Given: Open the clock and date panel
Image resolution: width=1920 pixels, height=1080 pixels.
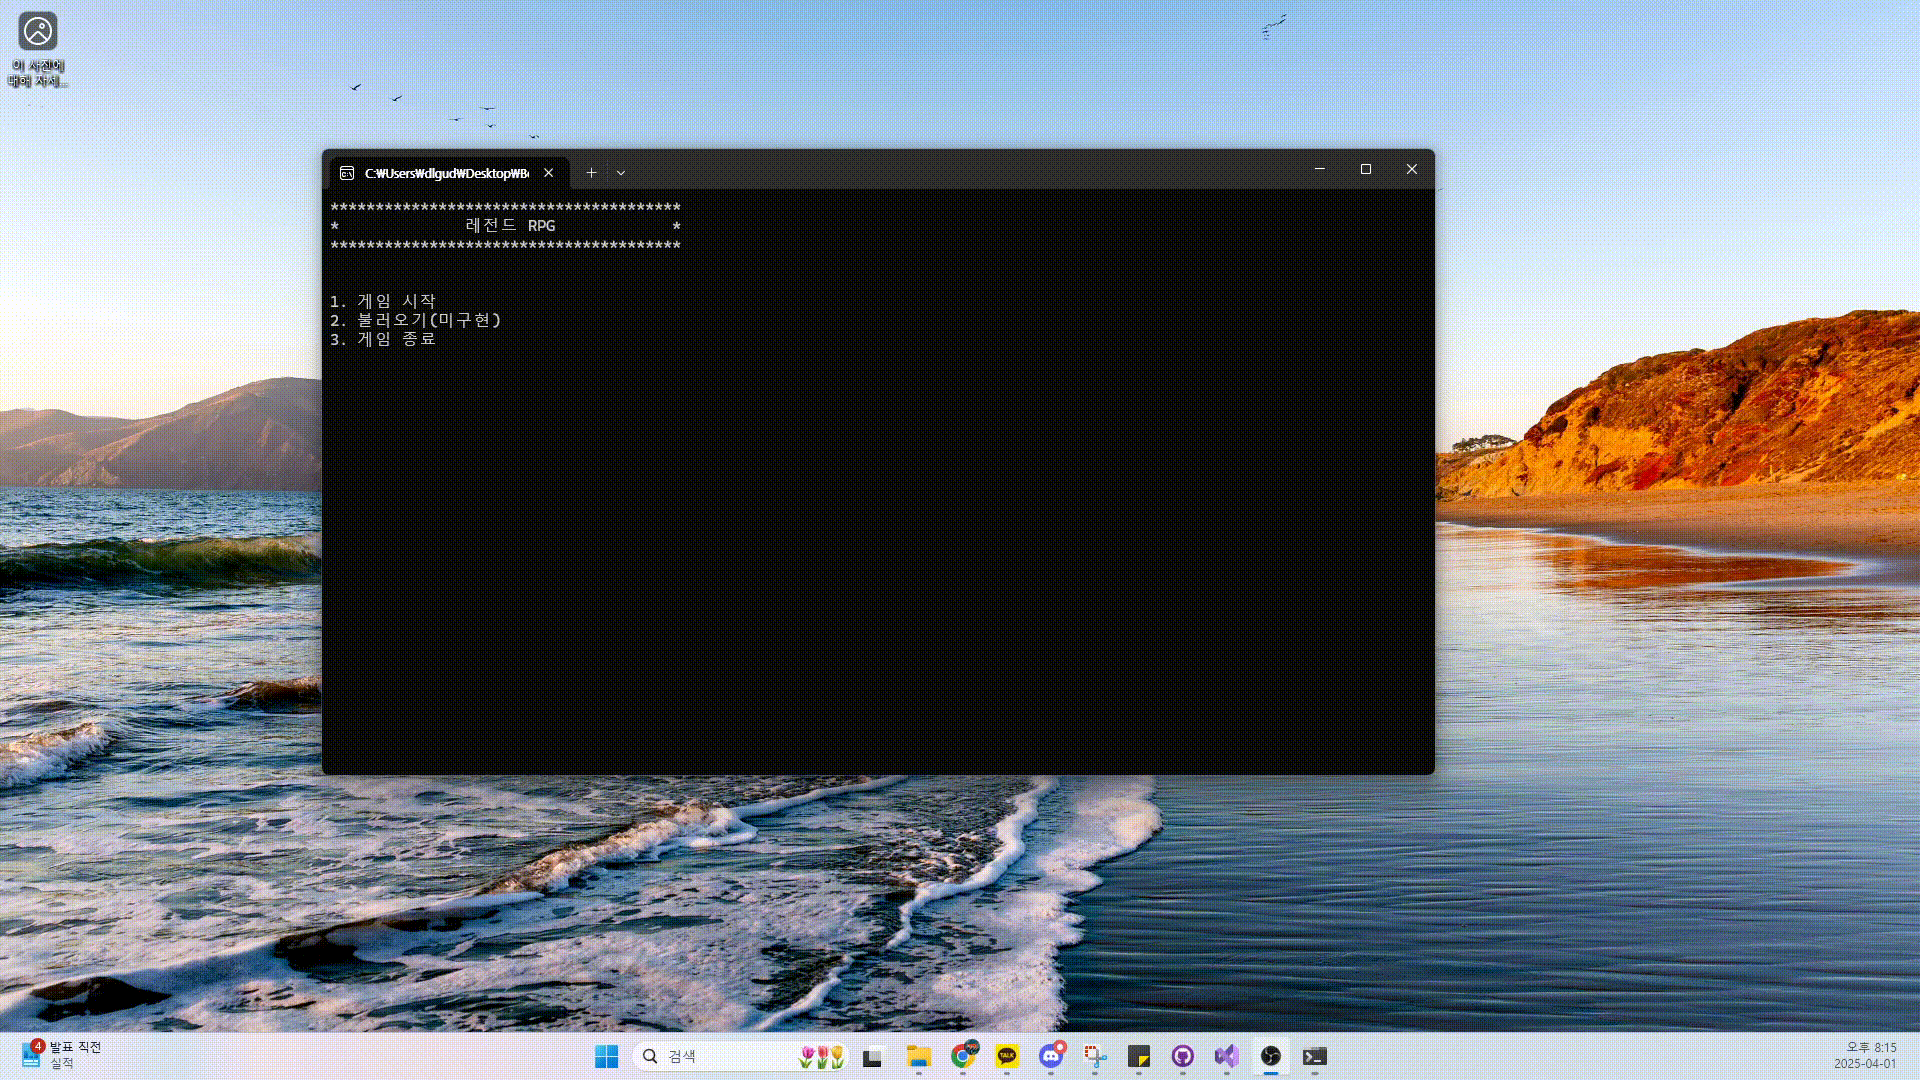Looking at the screenshot, I should 1864,1055.
